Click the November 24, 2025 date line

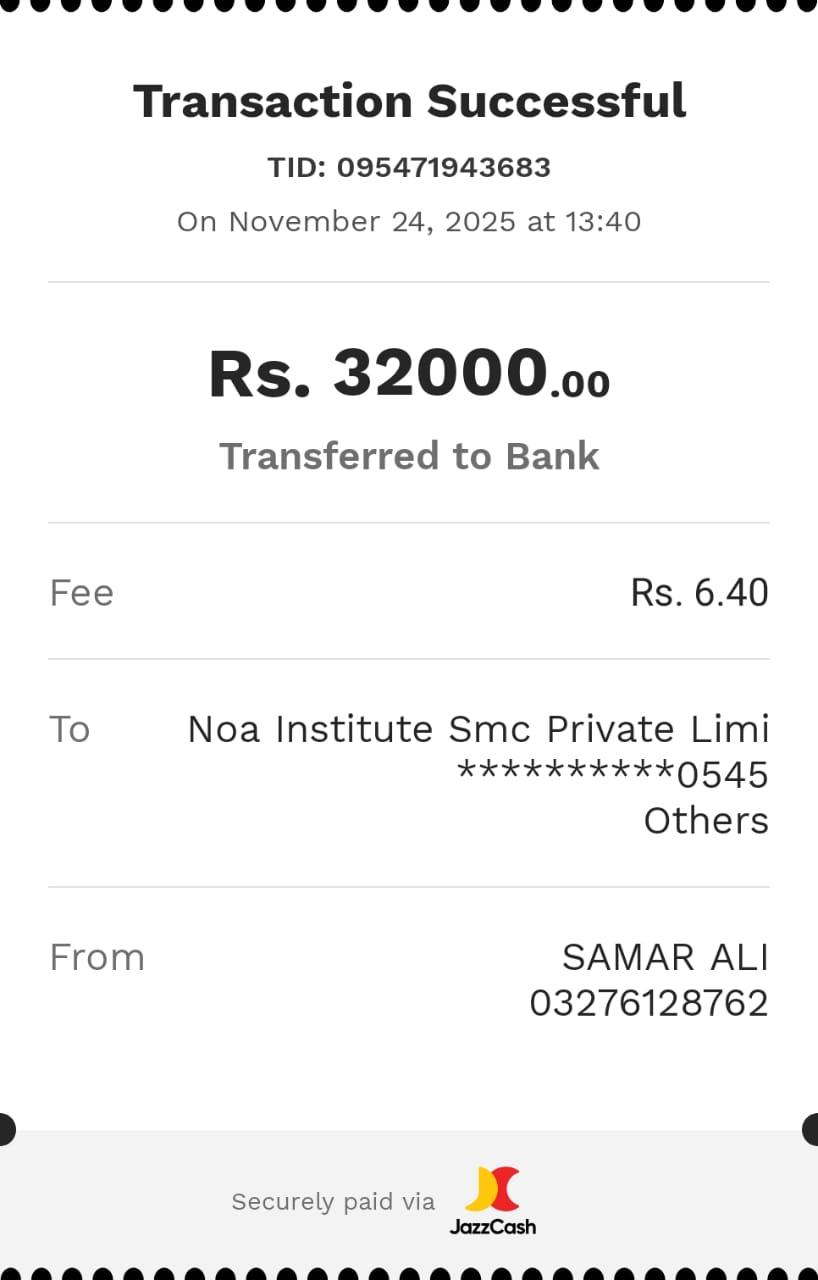pos(409,221)
